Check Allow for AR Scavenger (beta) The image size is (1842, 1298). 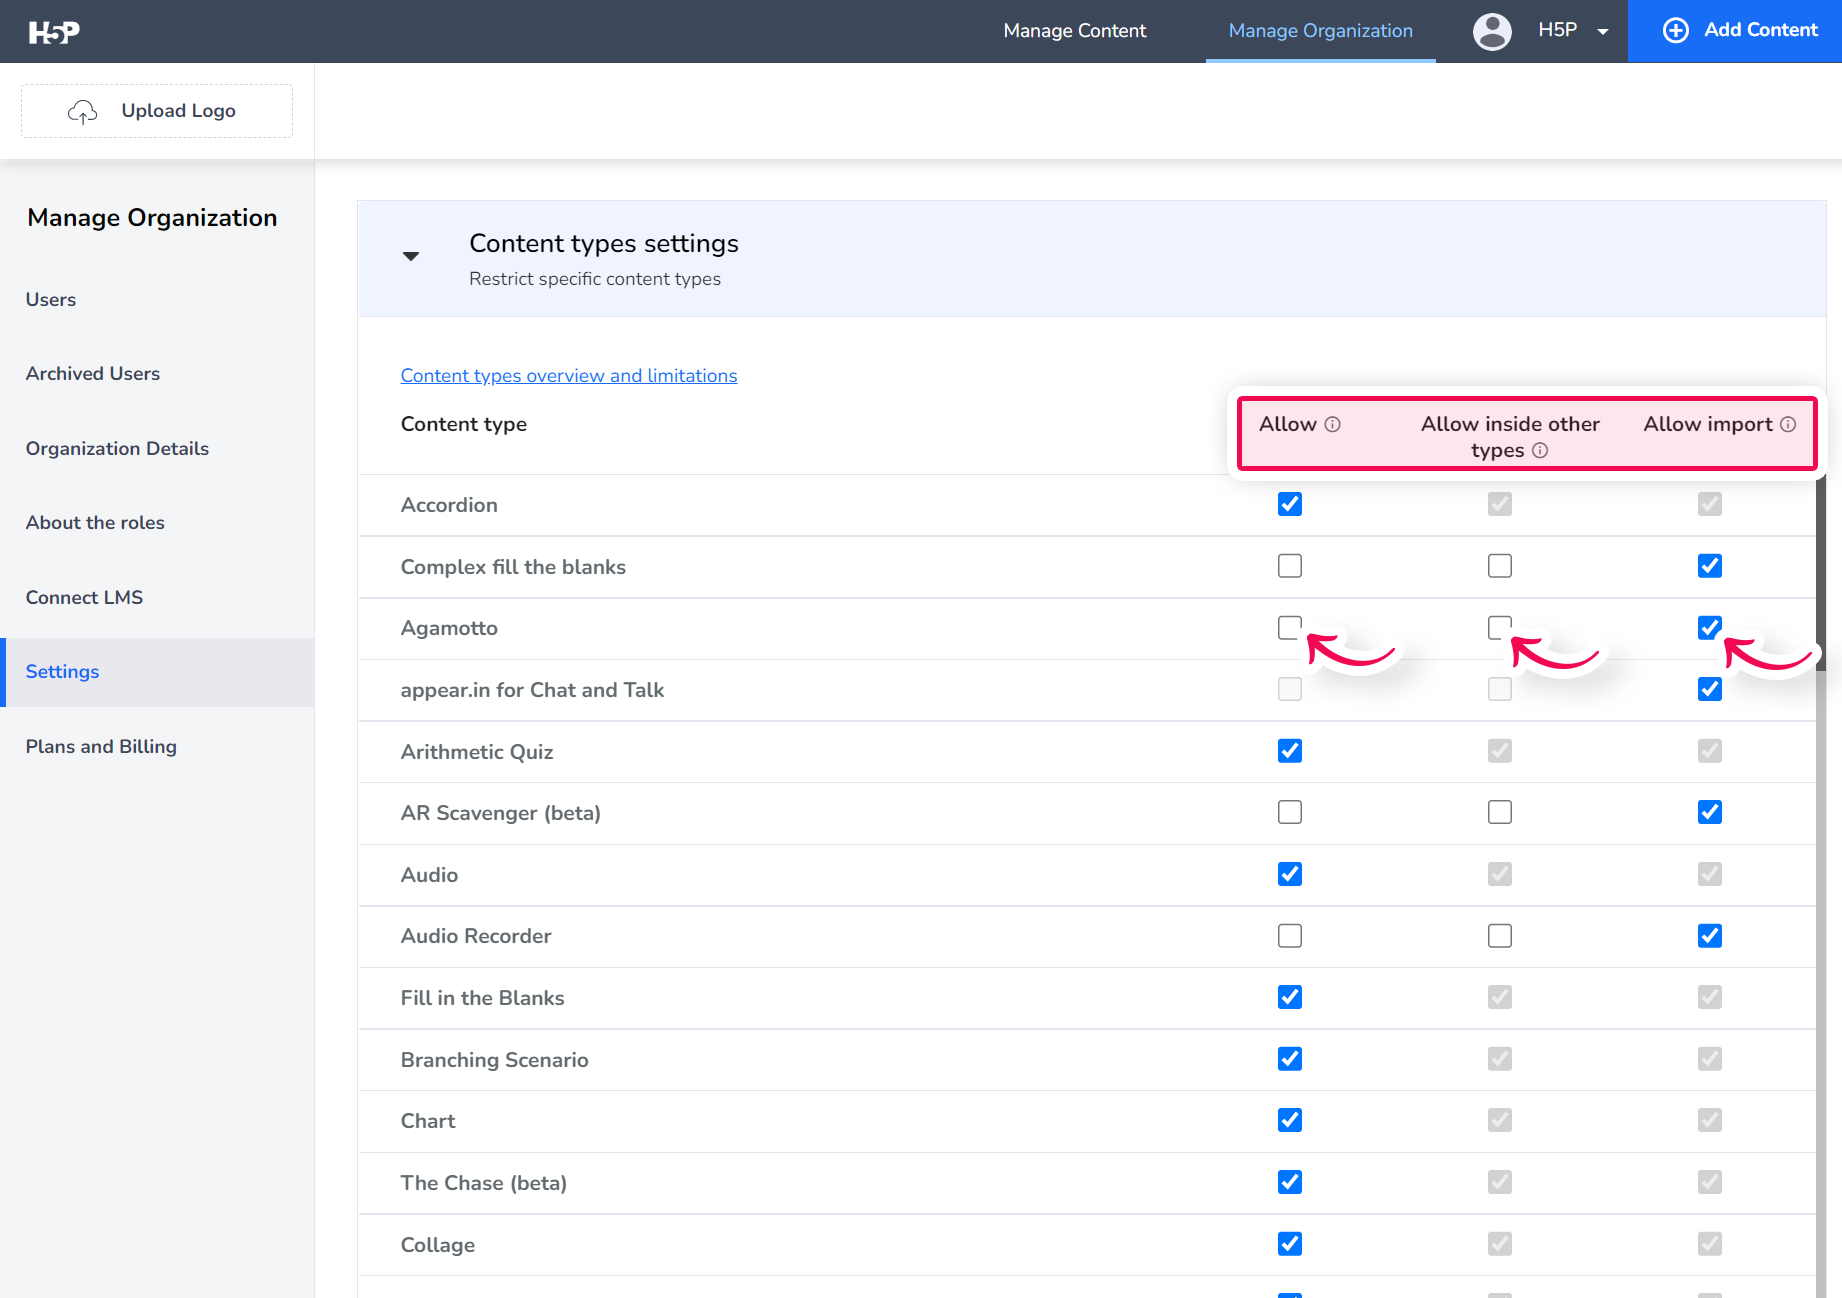1290,812
